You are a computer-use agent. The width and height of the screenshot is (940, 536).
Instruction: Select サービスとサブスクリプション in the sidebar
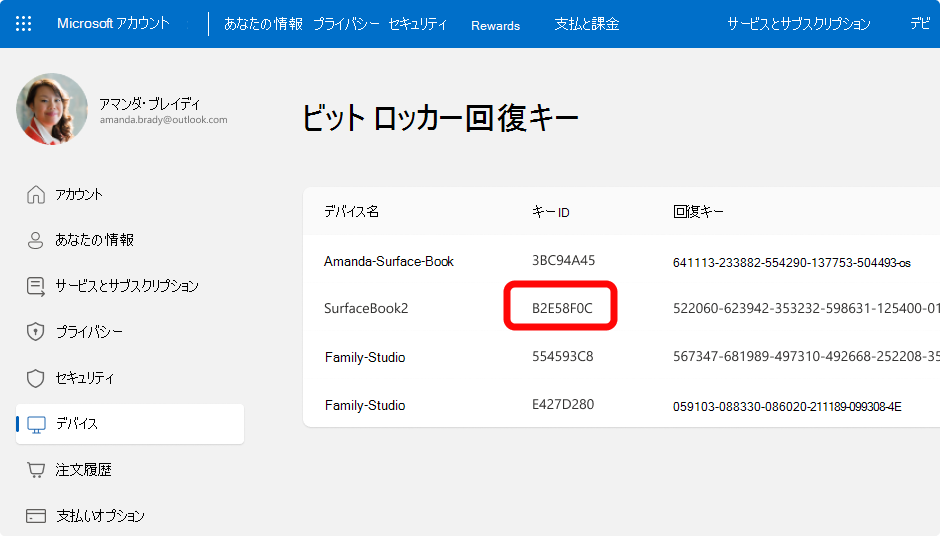pyautogui.click(x=127, y=286)
